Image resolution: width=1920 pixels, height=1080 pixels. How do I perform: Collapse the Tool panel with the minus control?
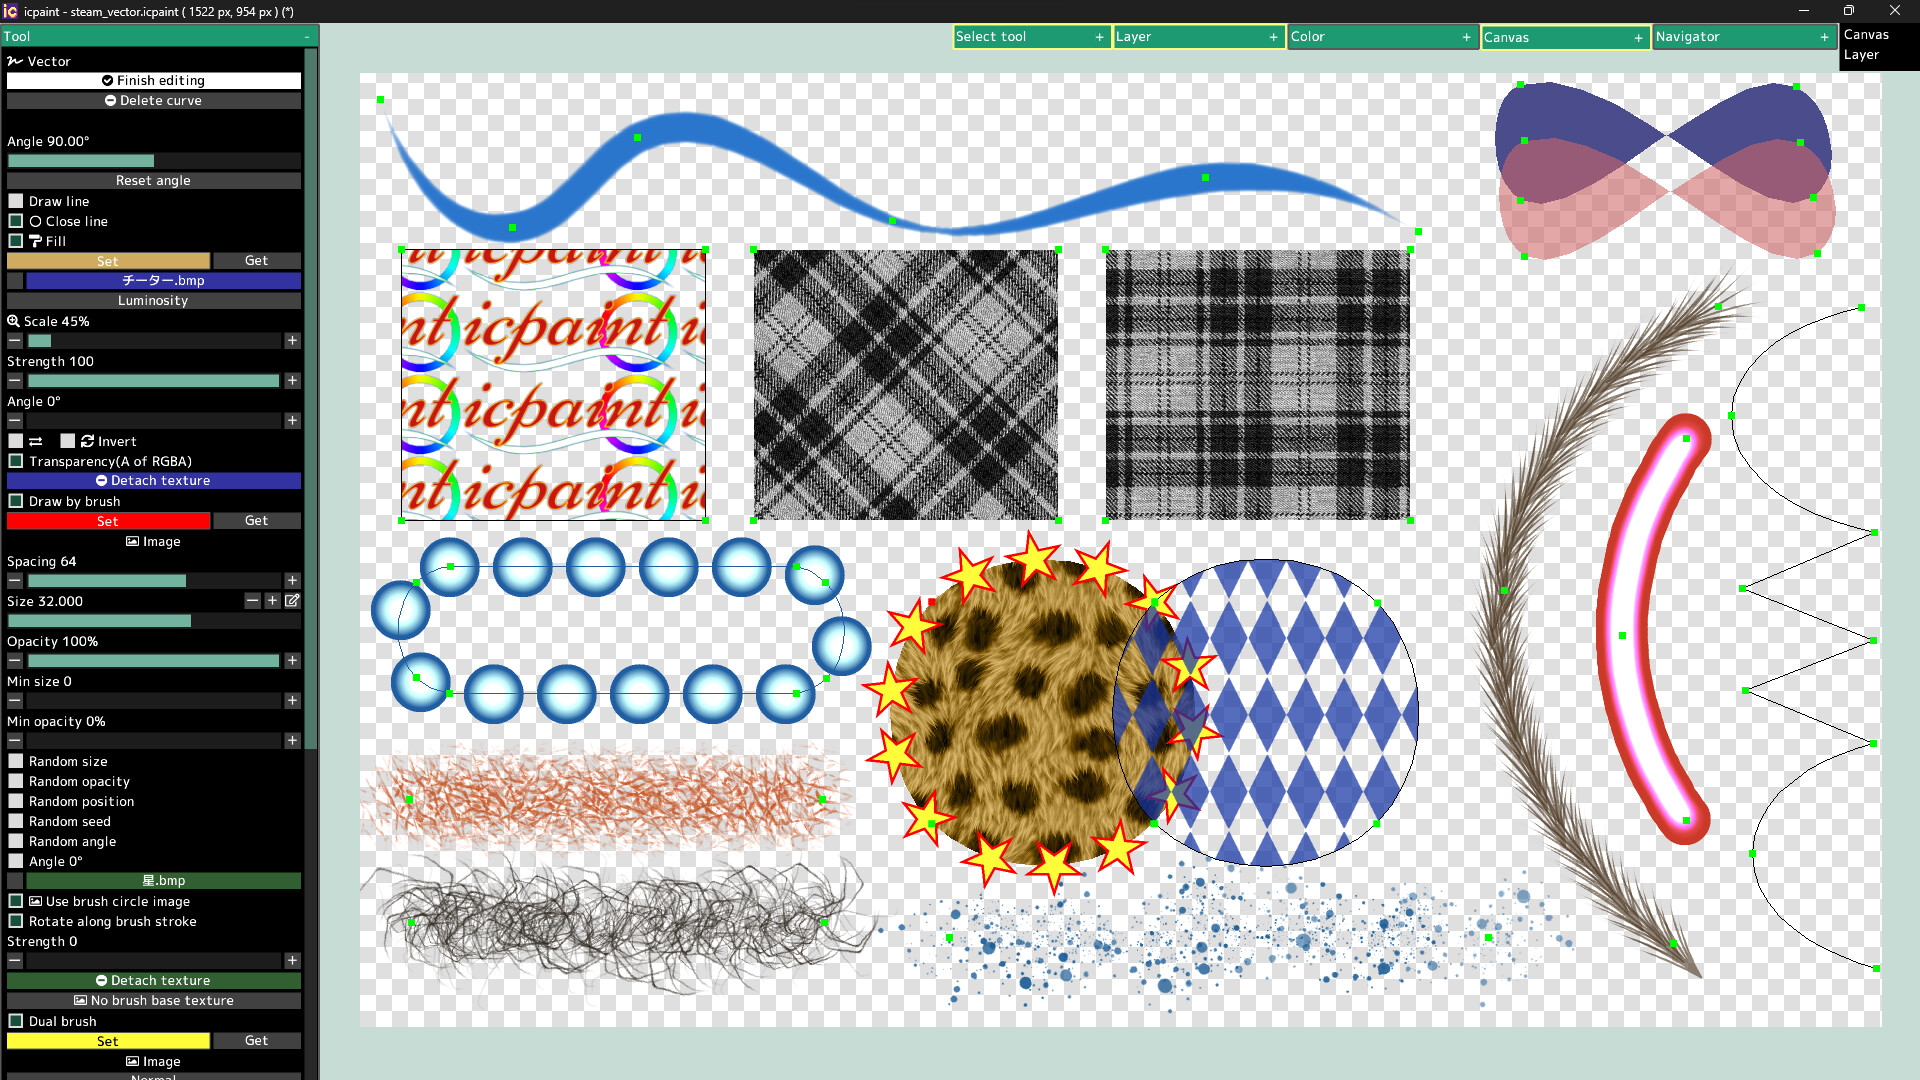pyautogui.click(x=307, y=35)
